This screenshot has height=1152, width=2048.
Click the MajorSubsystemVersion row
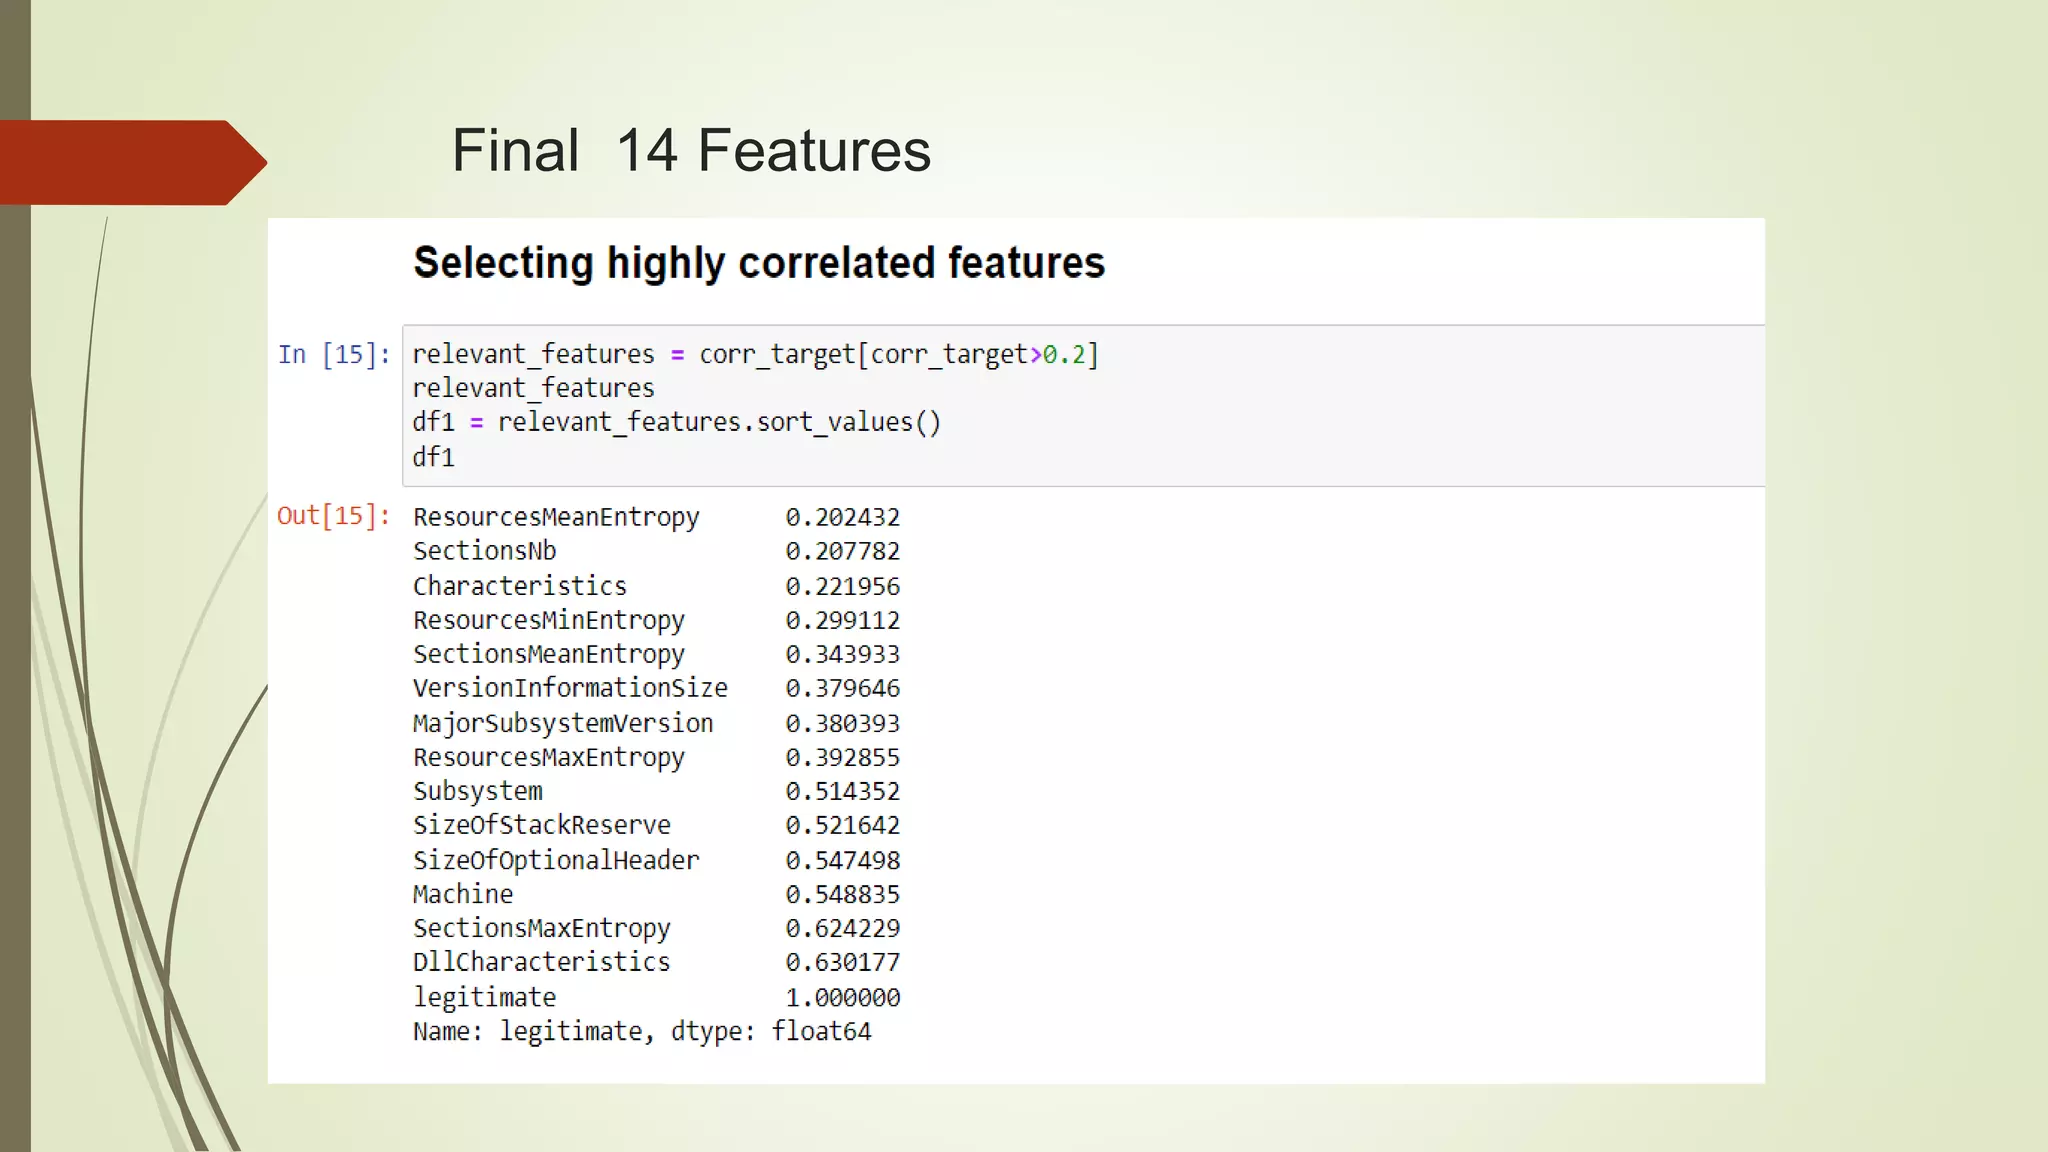563,723
